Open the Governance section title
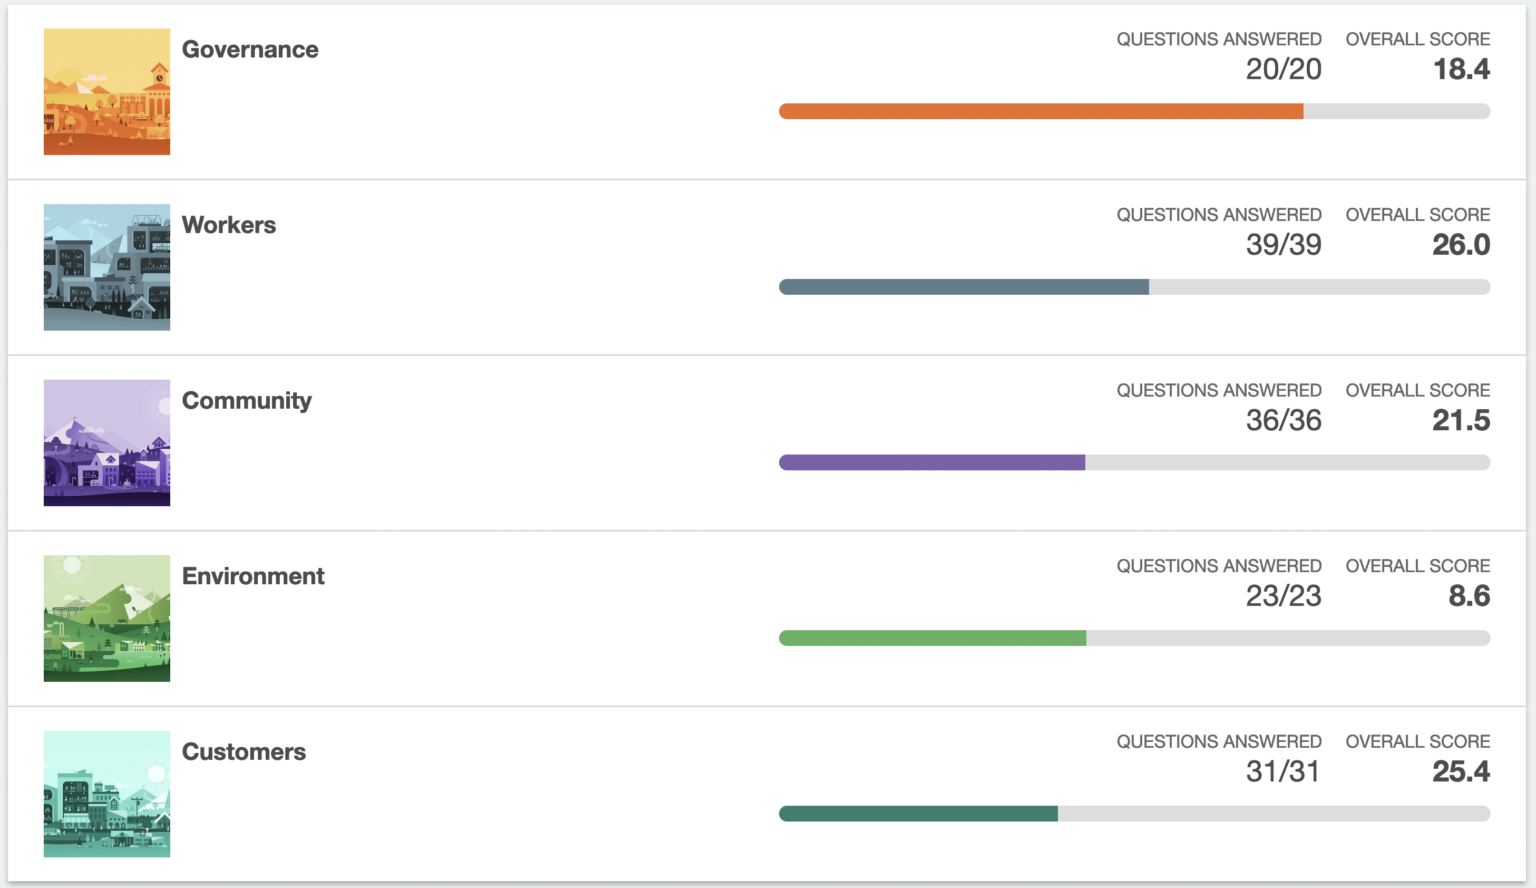1536x888 pixels. [x=250, y=49]
